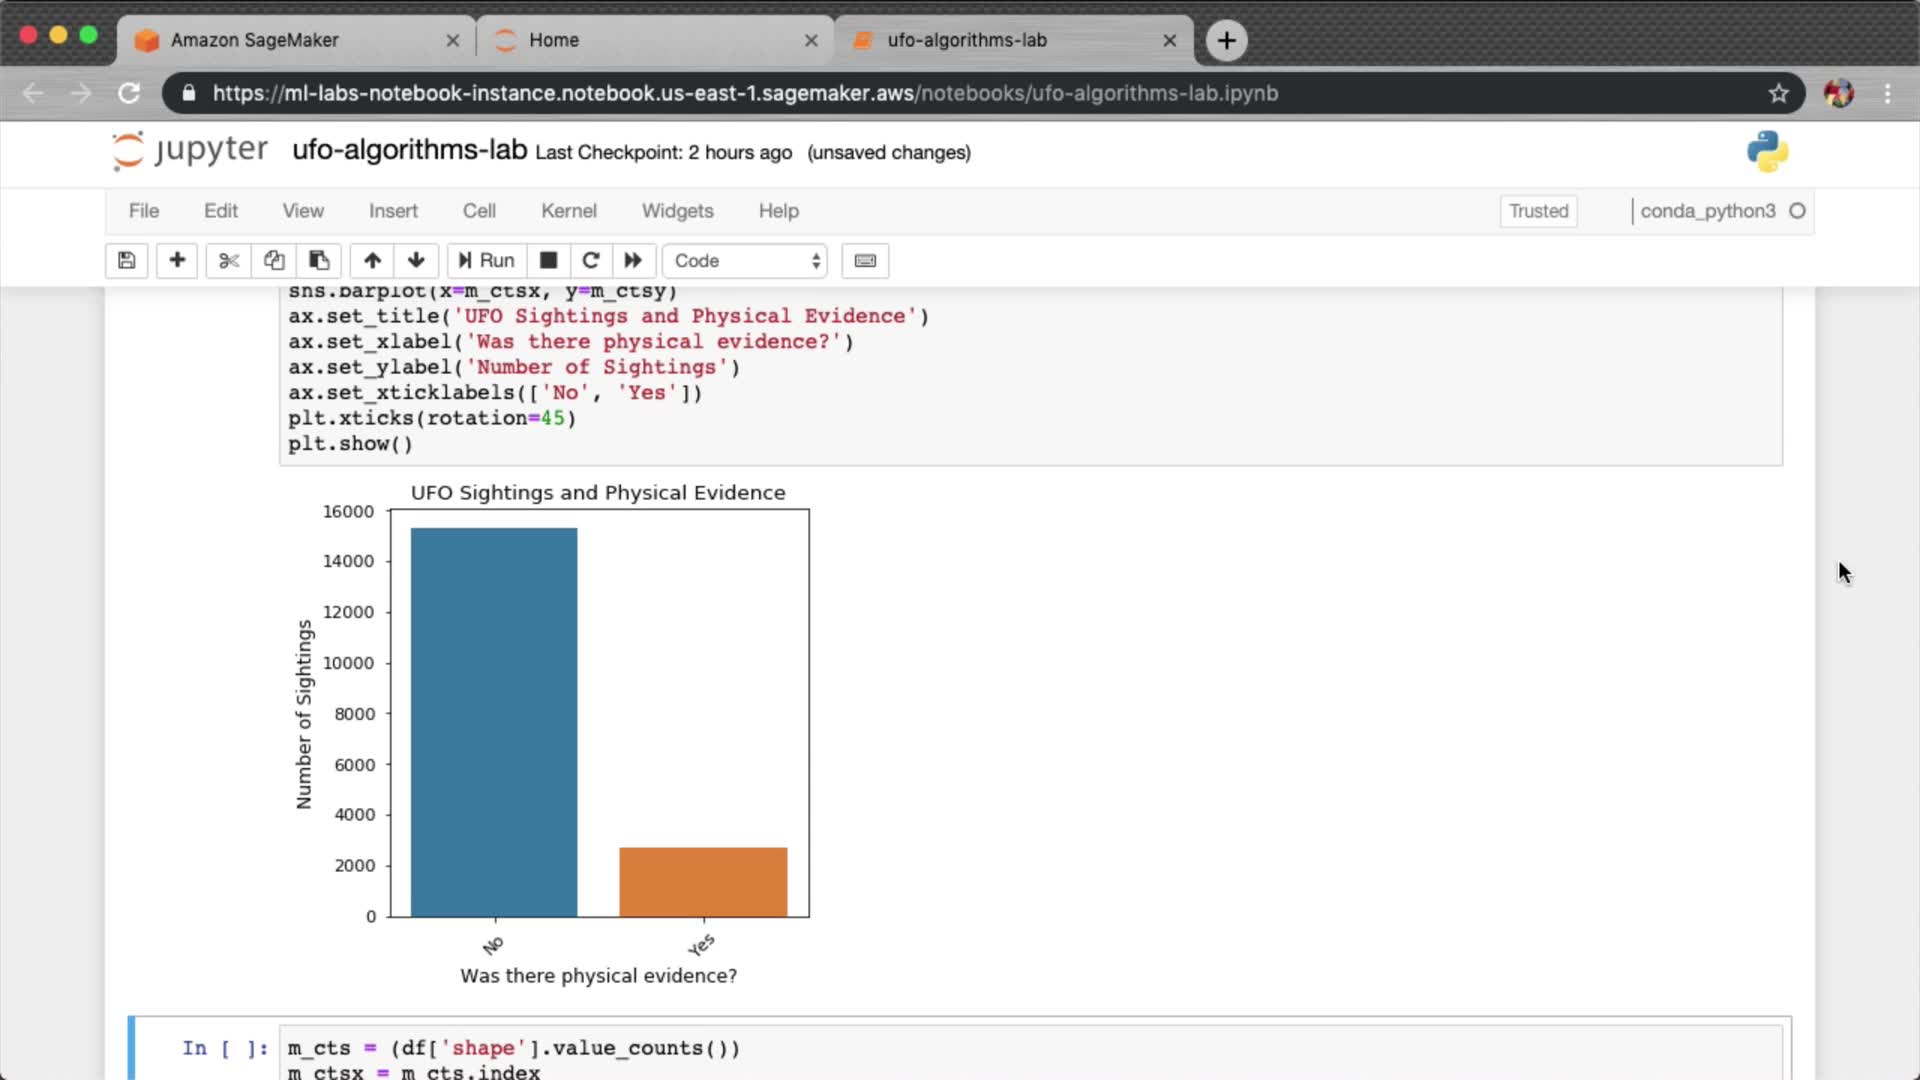Image resolution: width=1920 pixels, height=1080 pixels.
Task: Insert a cell below with the plus icon
Action: point(177,261)
